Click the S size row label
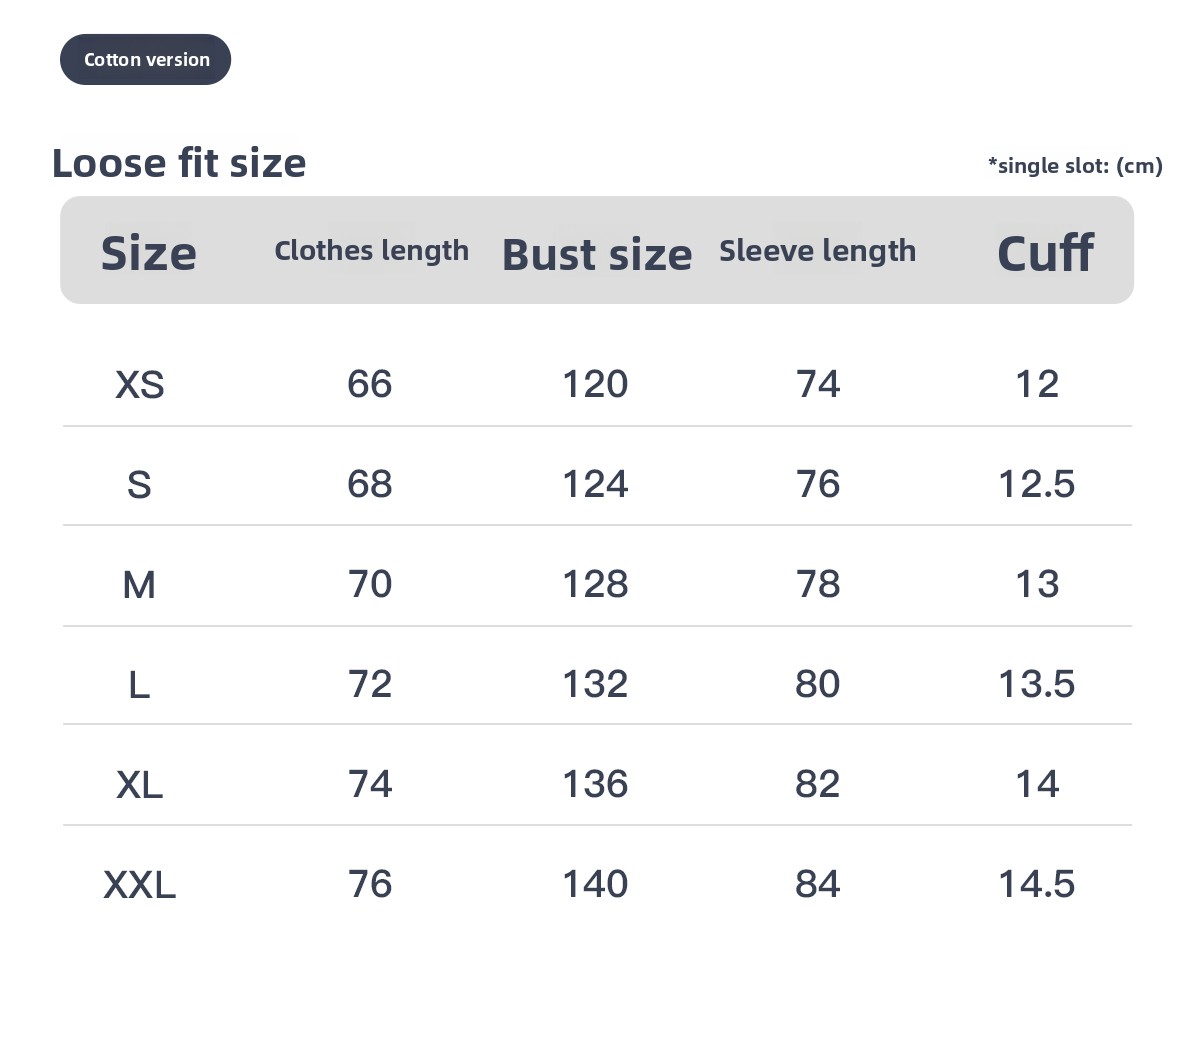1200x1053 pixels. pos(139,485)
